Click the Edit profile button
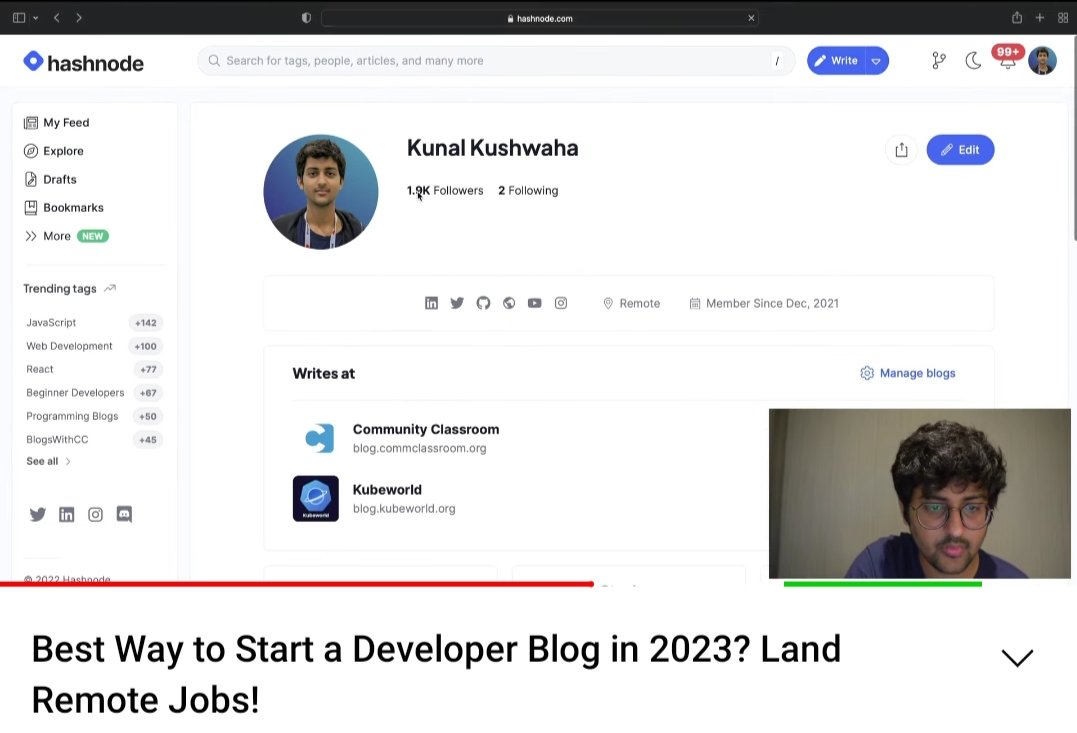This screenshot has height=733, width=1077. click(x=960, y=150)
